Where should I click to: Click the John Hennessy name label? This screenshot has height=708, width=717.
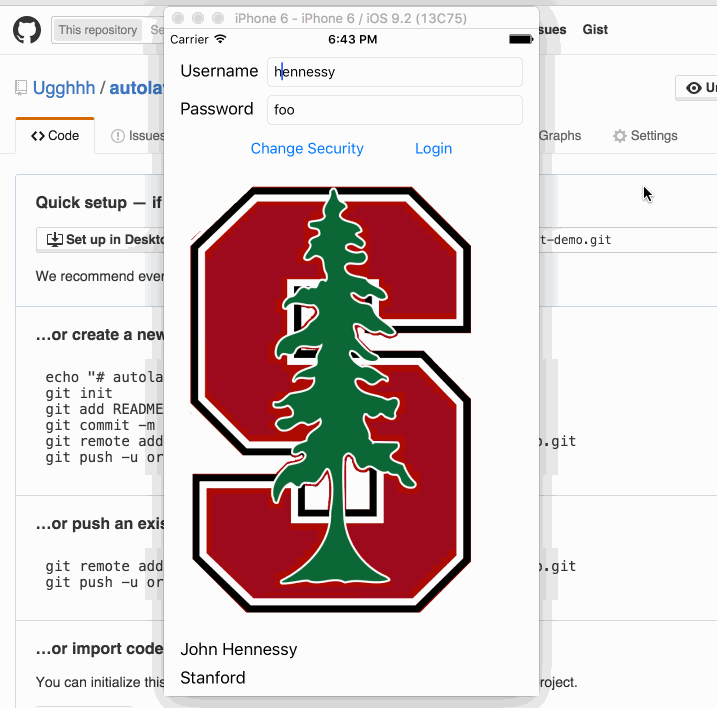239,649
